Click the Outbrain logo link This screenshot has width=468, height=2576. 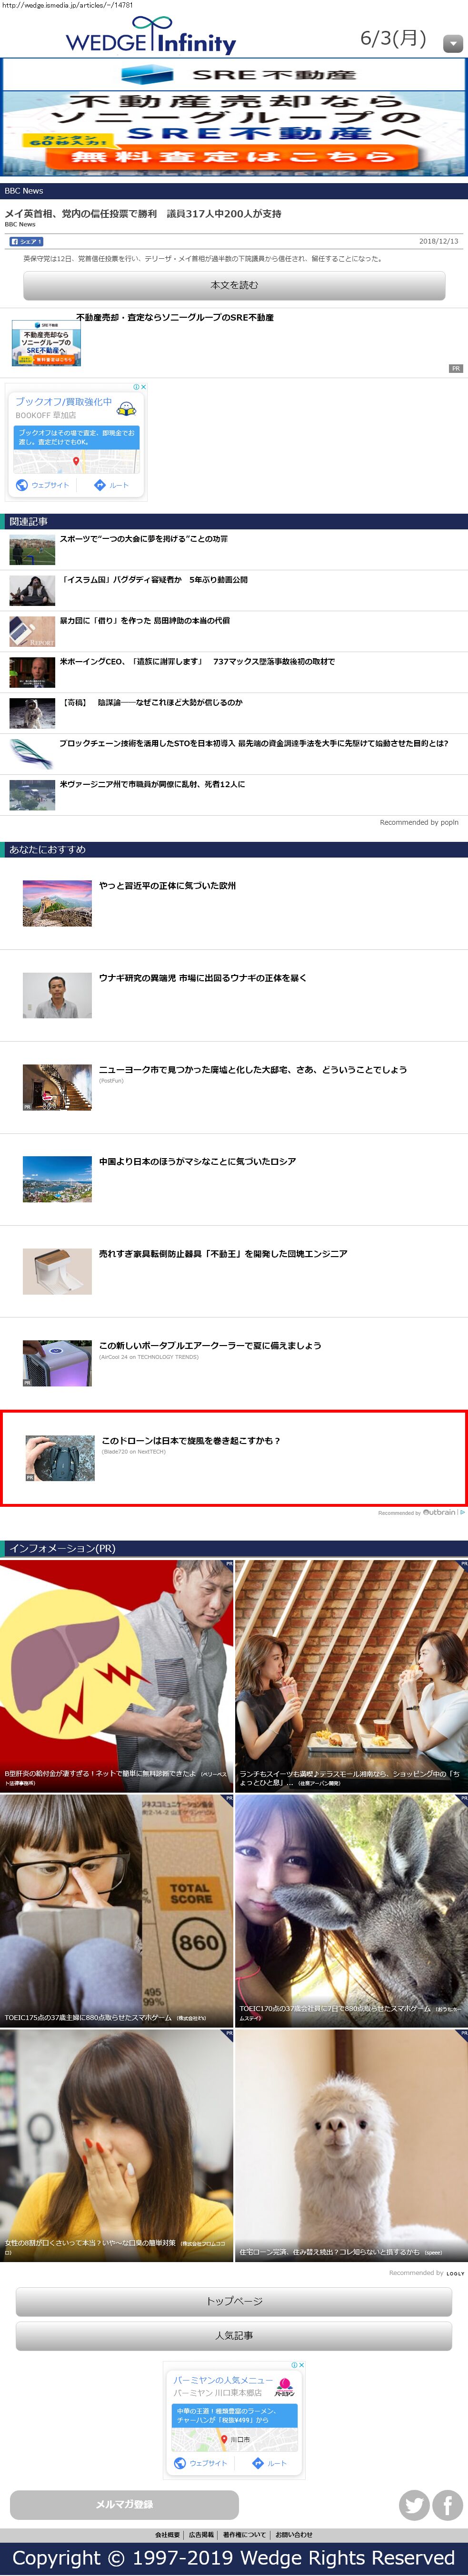click(x=440, y=1512)
